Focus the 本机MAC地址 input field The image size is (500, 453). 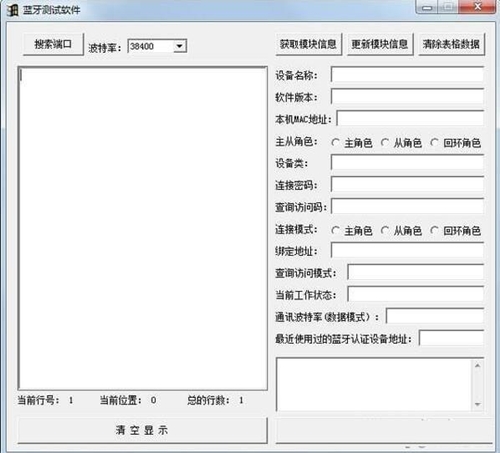click(x=410, y=118)
